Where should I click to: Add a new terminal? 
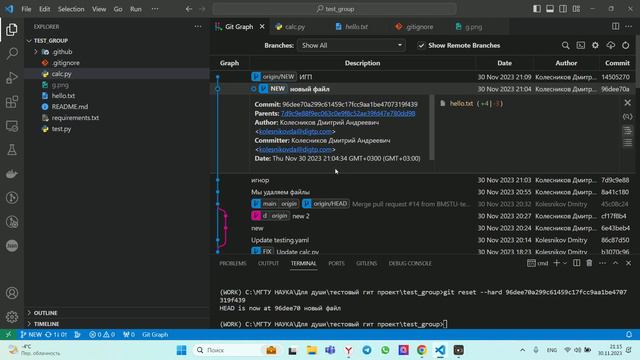[x=556, y=263]
